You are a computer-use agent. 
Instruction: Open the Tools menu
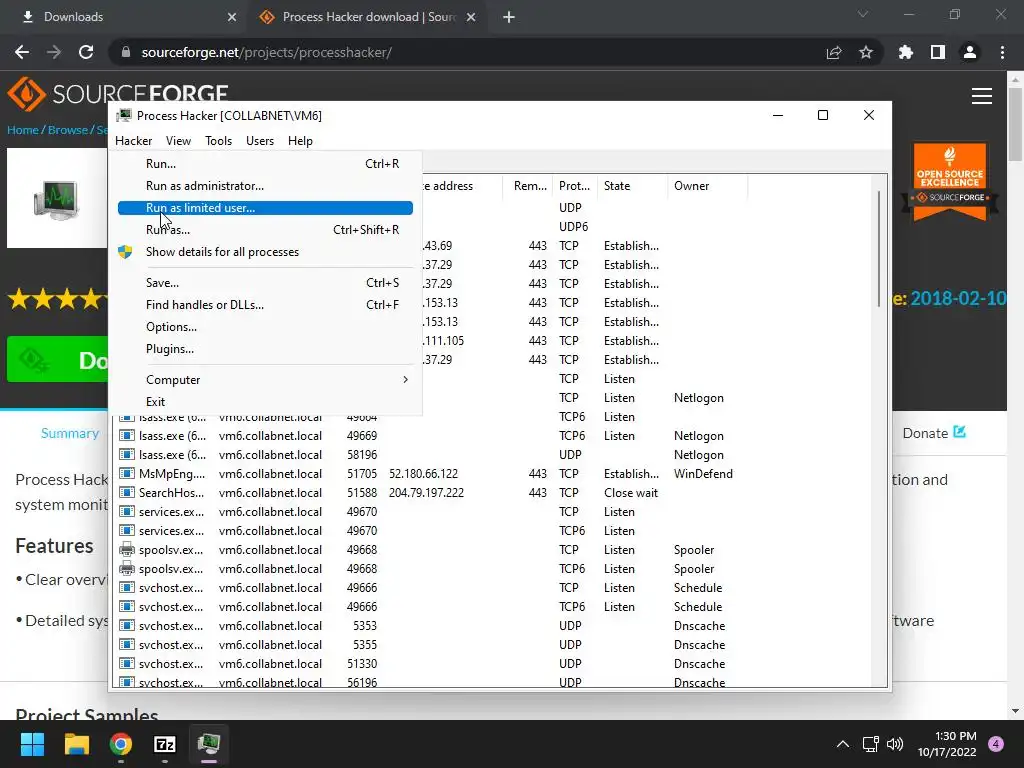pos(218,140)
